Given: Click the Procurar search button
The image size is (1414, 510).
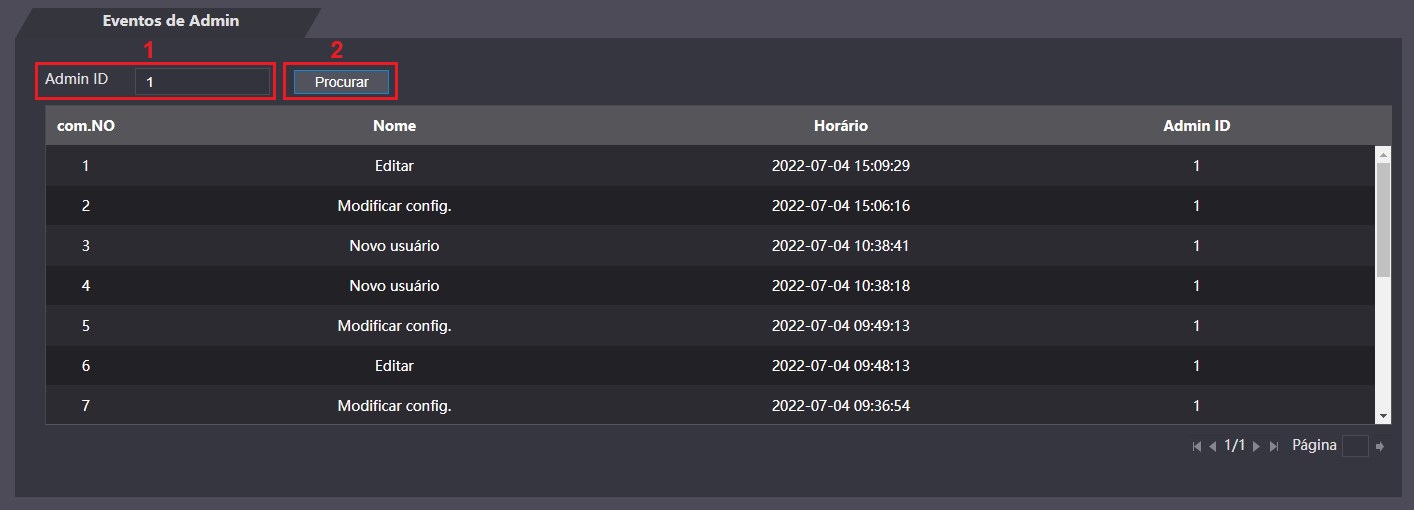Looking at the screenshot, I should click(341, 82).
